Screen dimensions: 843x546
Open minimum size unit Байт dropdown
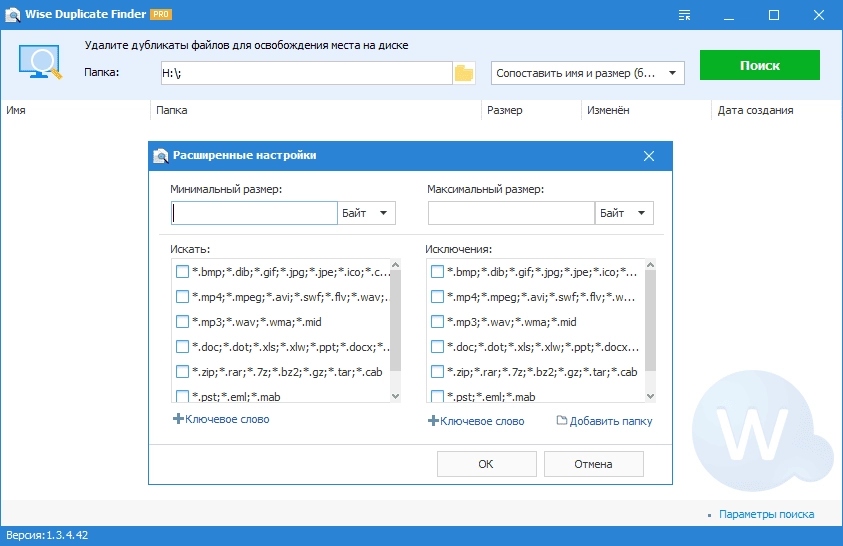(367, 213)
